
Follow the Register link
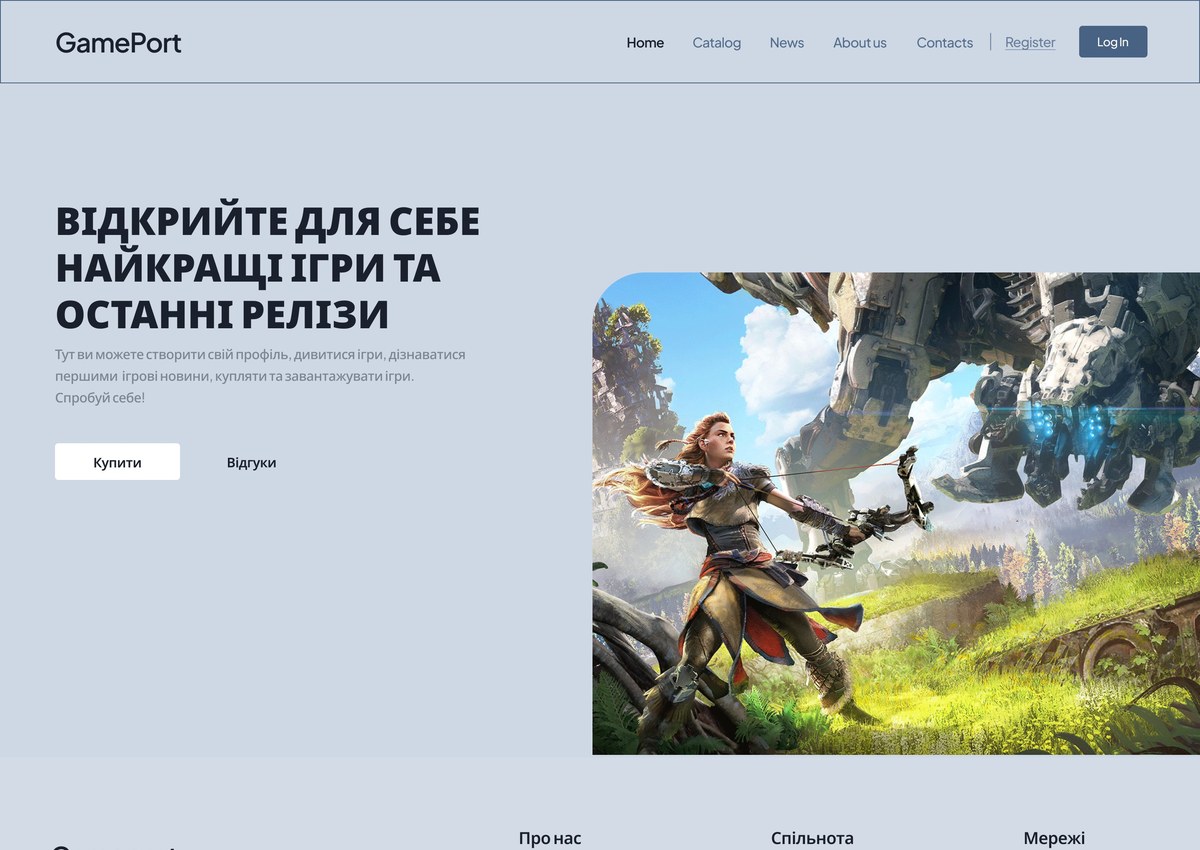pyautogui.click(x=1030, y=42)
